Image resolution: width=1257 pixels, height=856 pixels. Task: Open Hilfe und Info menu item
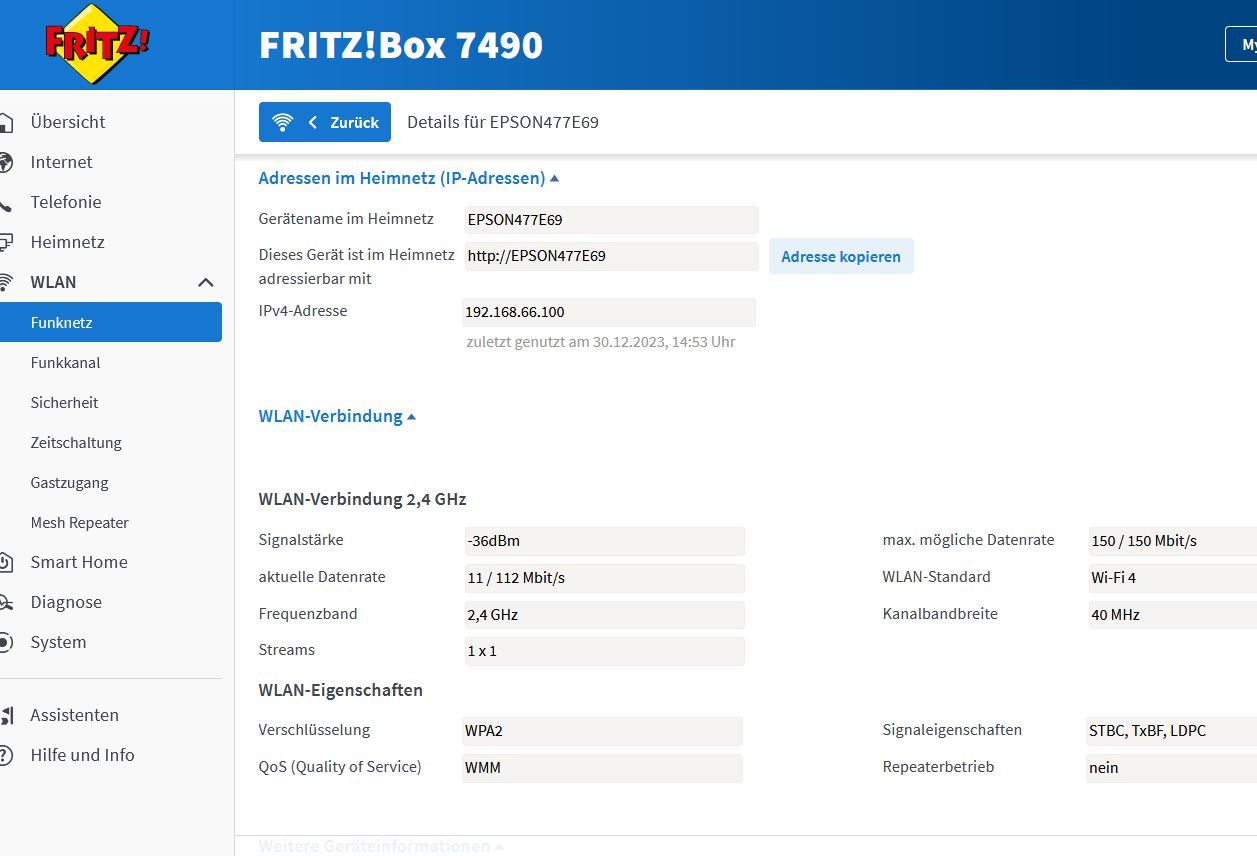tap(82, 755)
